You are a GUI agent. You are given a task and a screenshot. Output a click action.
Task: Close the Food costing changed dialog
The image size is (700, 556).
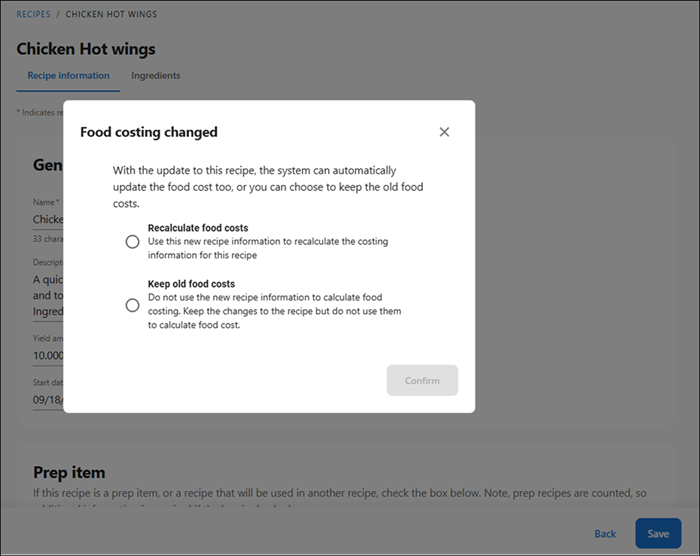(444, 132)
